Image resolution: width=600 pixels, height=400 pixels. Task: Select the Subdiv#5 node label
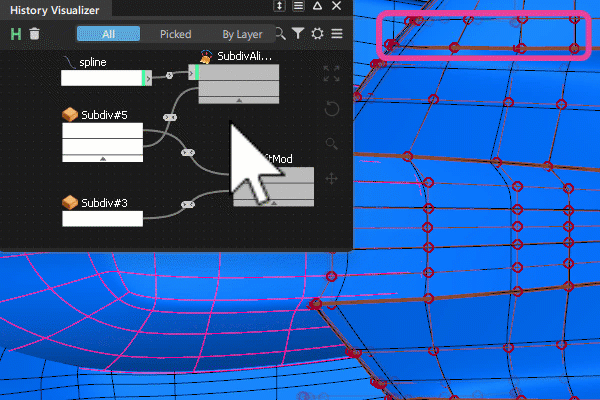(104, 115)
